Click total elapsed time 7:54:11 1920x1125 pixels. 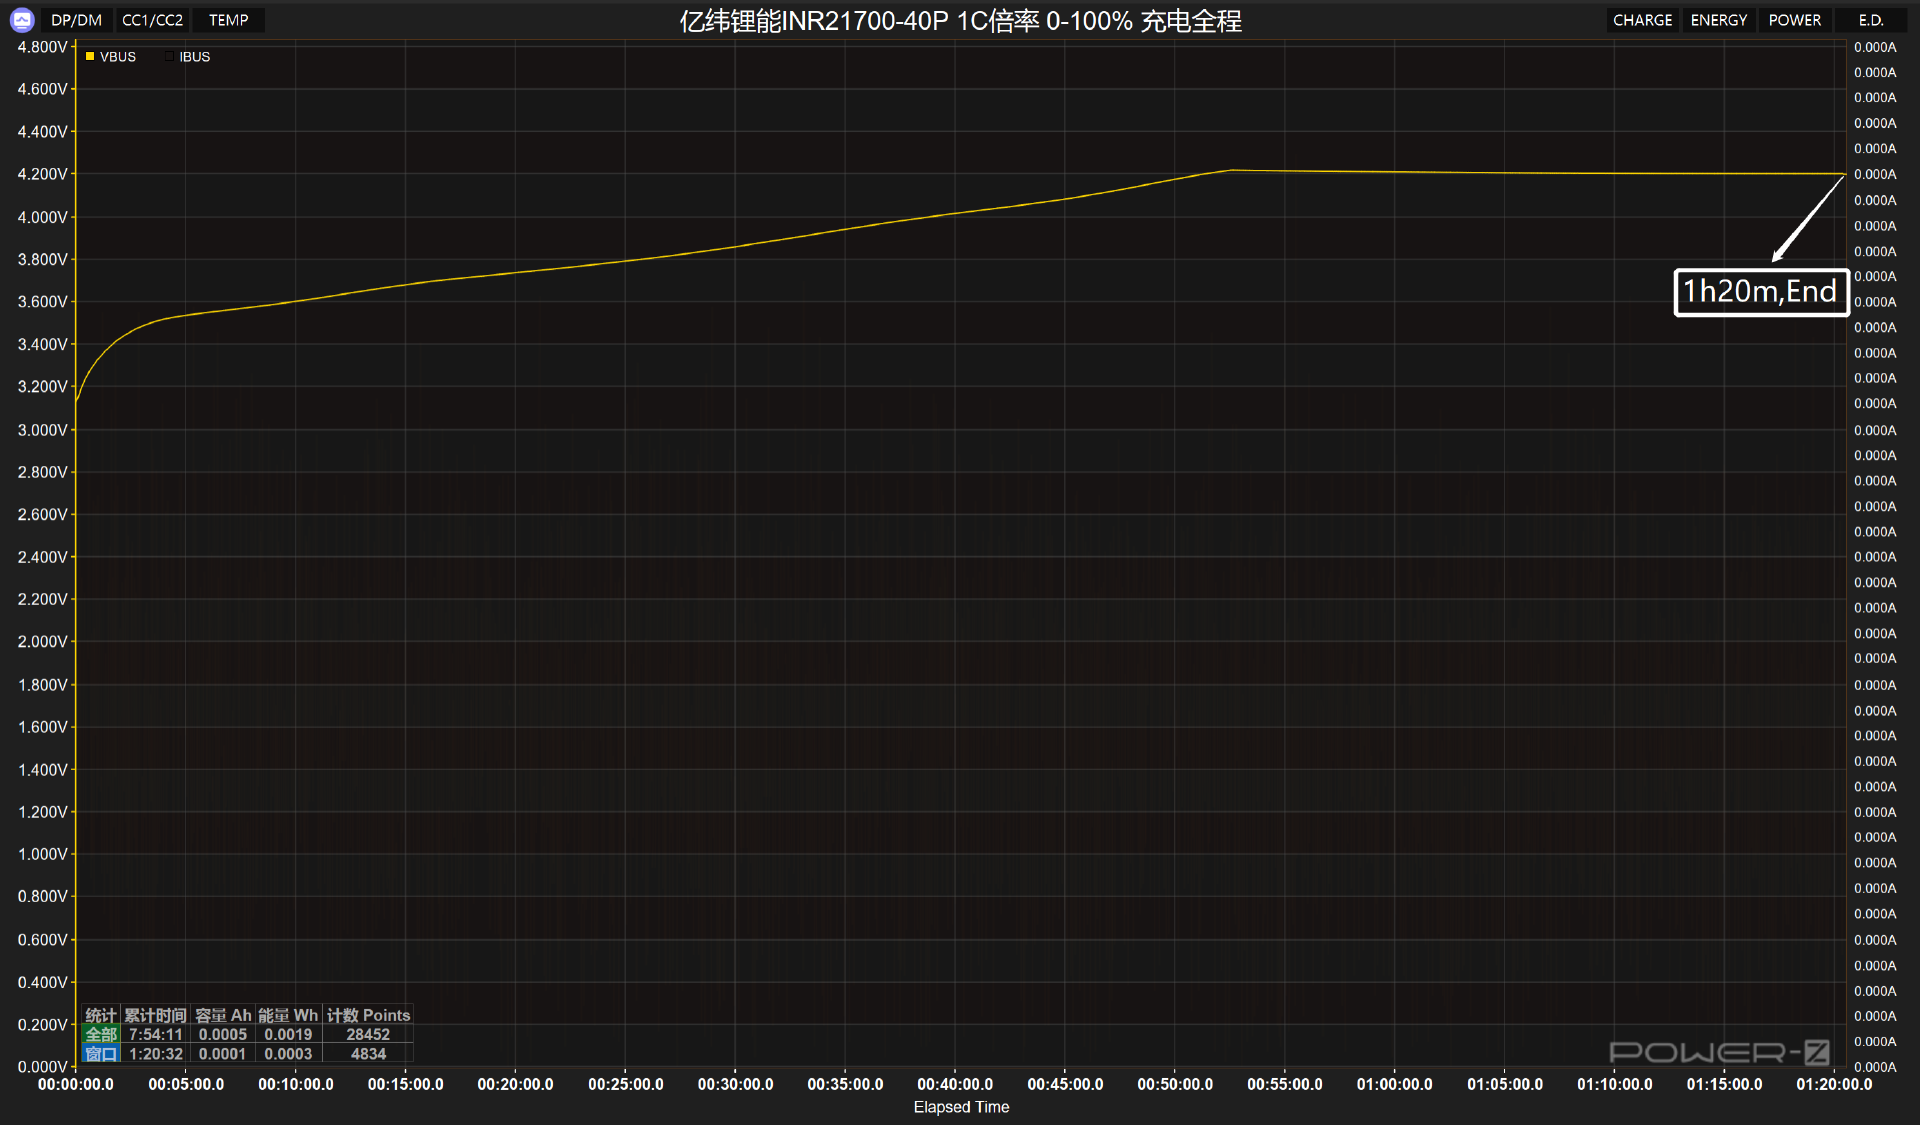[x=156, y=1034]
